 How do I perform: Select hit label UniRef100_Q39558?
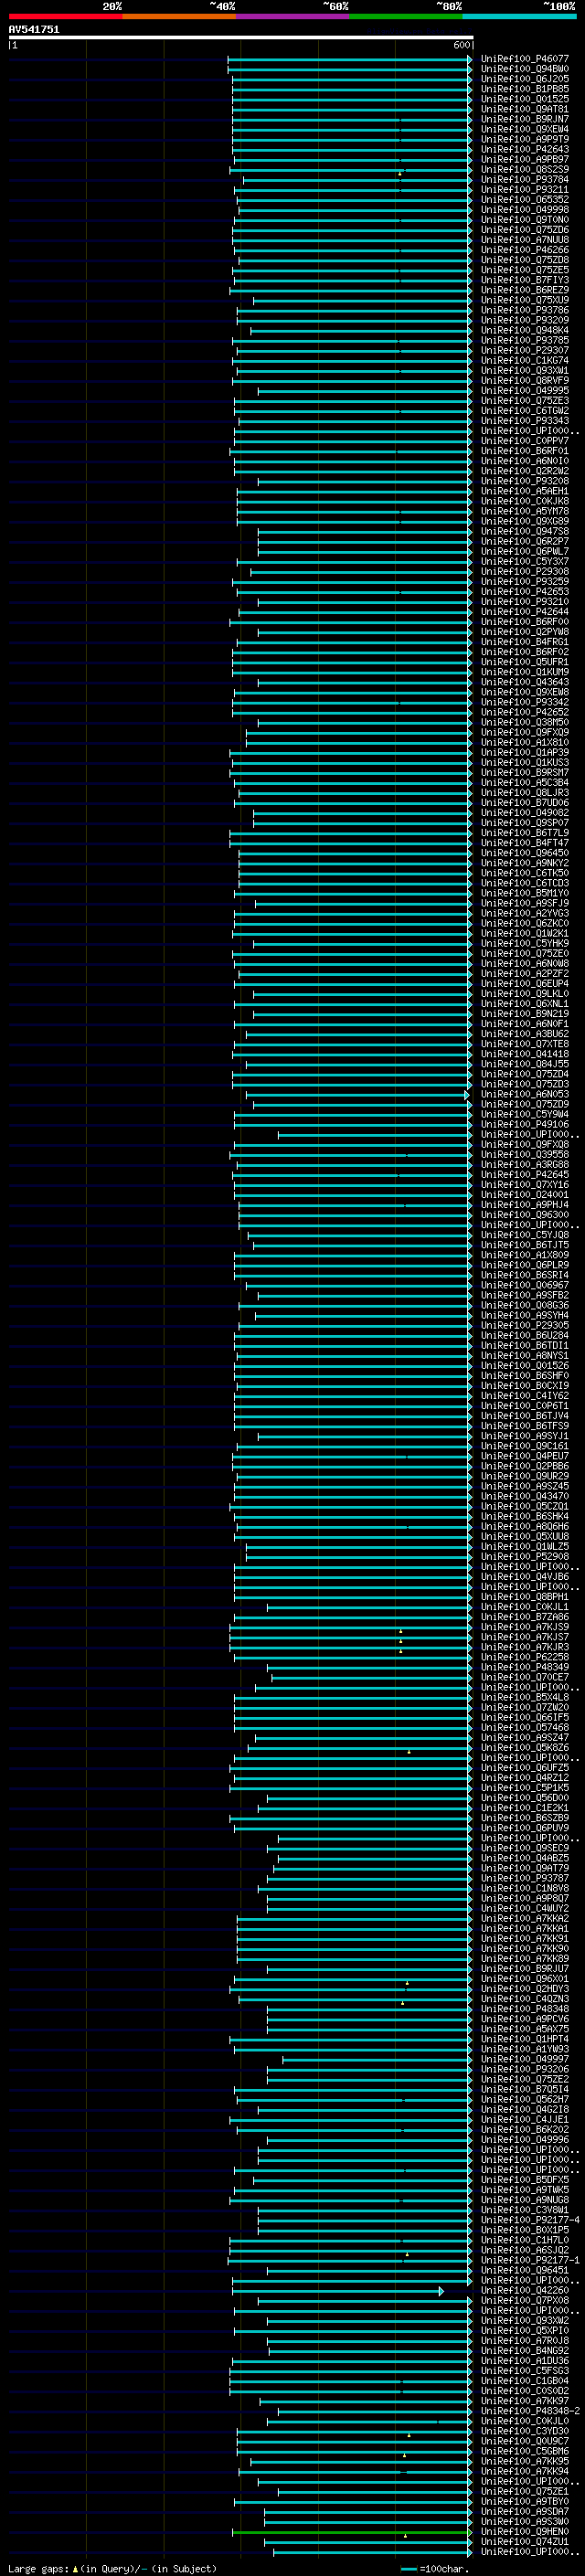525,1155
